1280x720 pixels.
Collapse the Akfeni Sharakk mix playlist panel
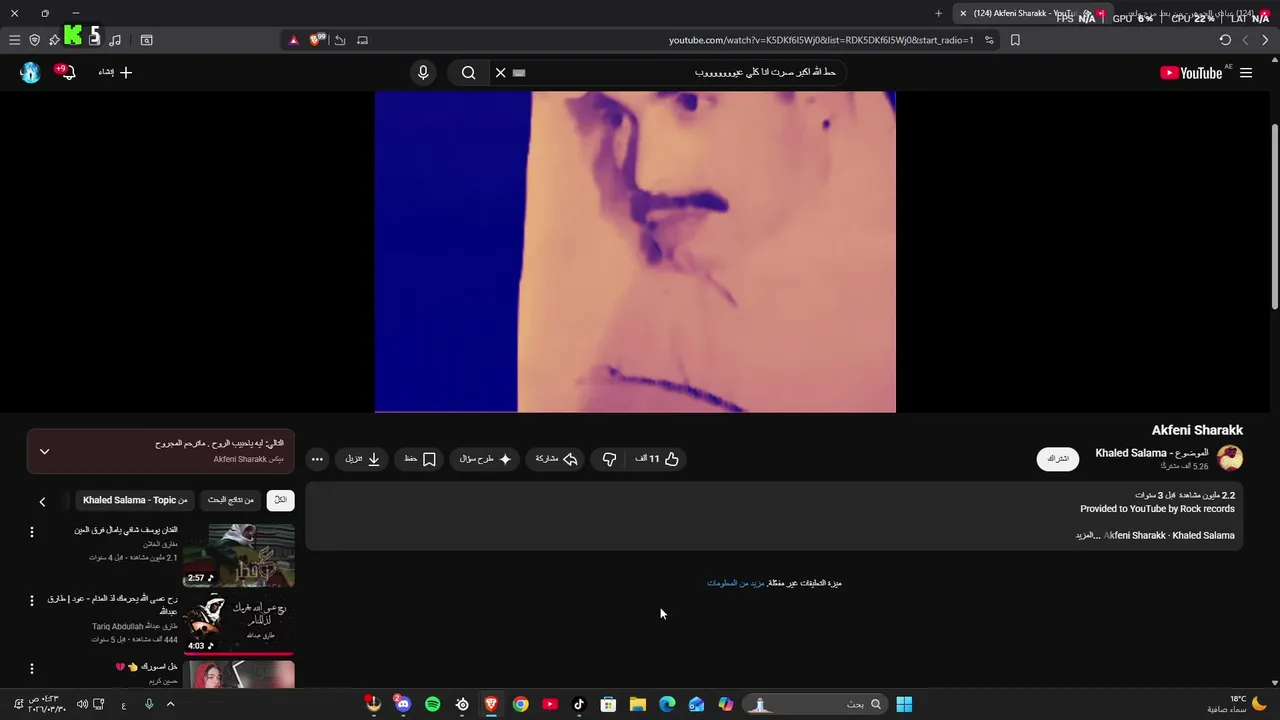[44, 451]
